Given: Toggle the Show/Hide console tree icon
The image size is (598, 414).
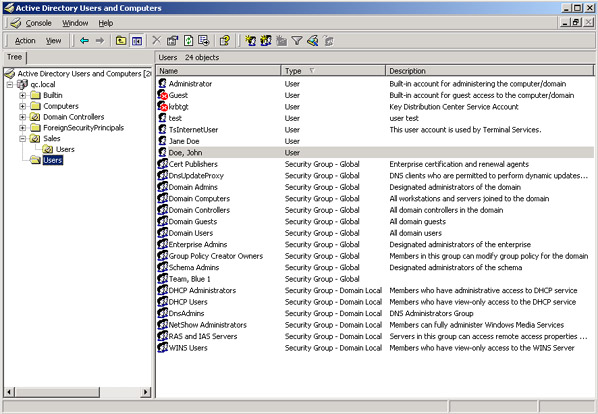Looking at the screenshot, I should [137, 40].
